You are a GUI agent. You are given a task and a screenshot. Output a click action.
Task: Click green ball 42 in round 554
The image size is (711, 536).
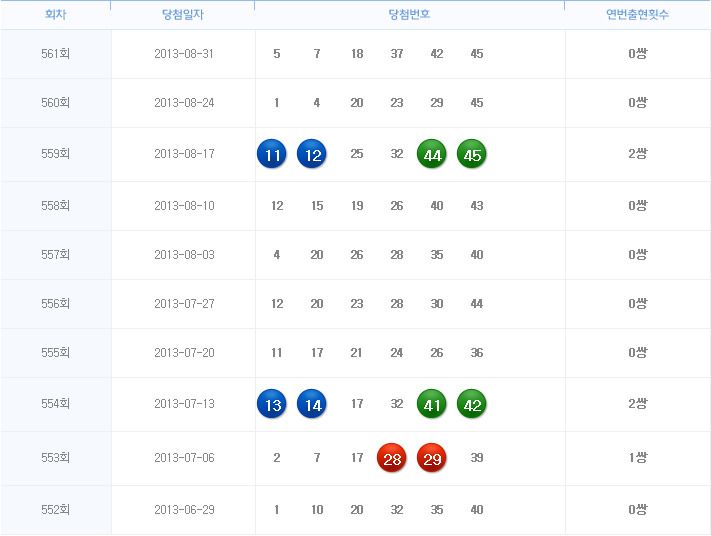[x=472, y=404]
